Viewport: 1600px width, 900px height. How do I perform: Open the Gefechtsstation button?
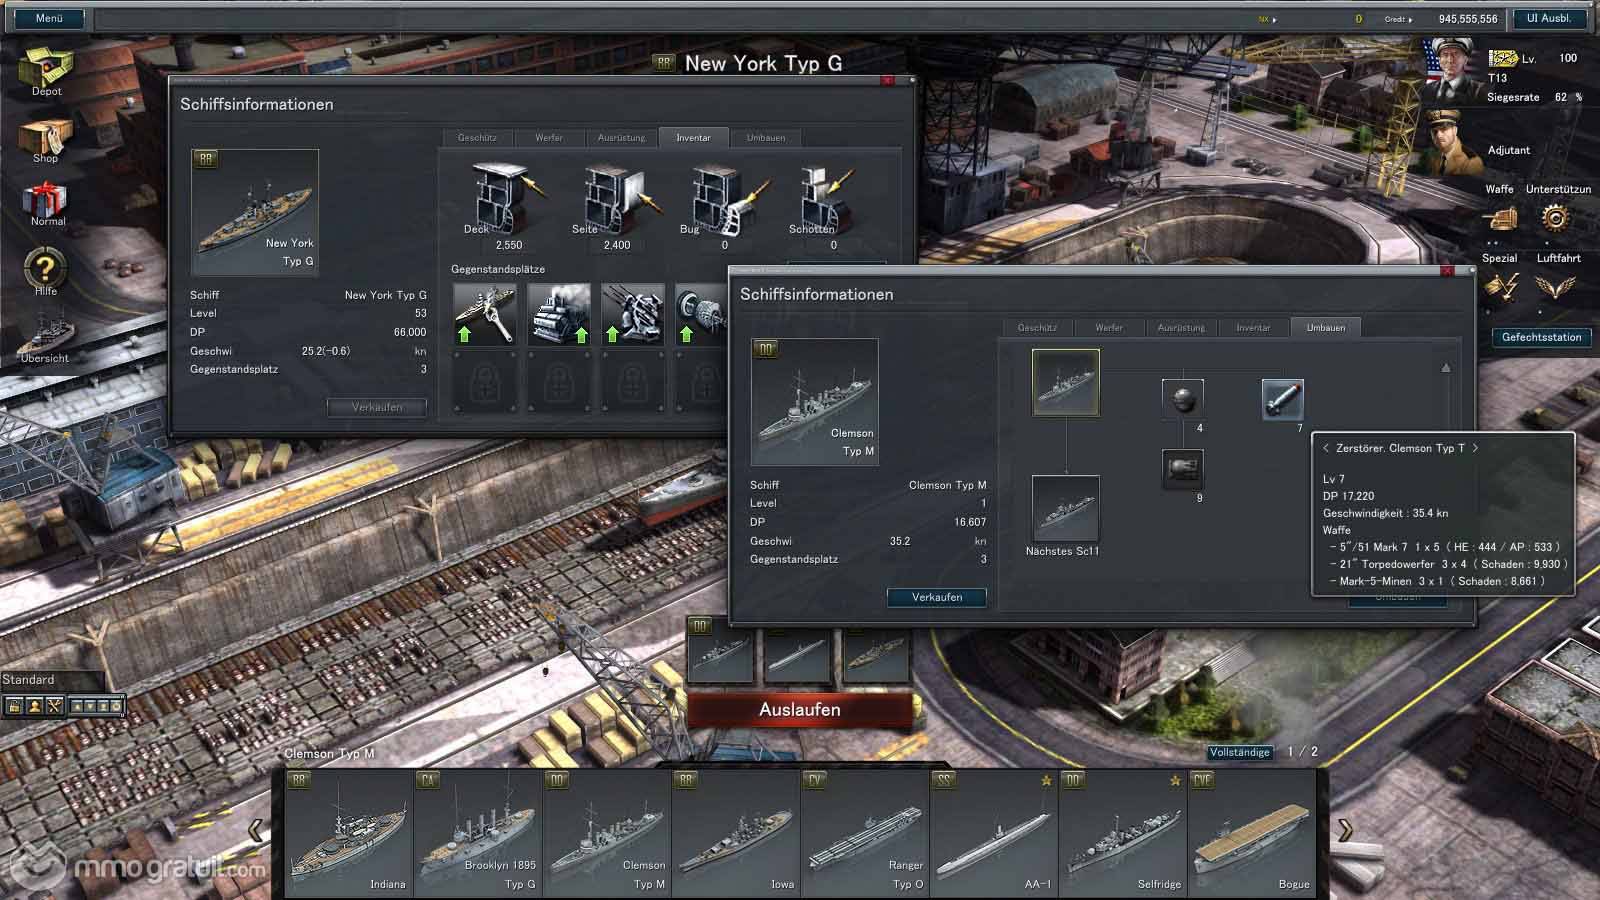click(1541, 337)
